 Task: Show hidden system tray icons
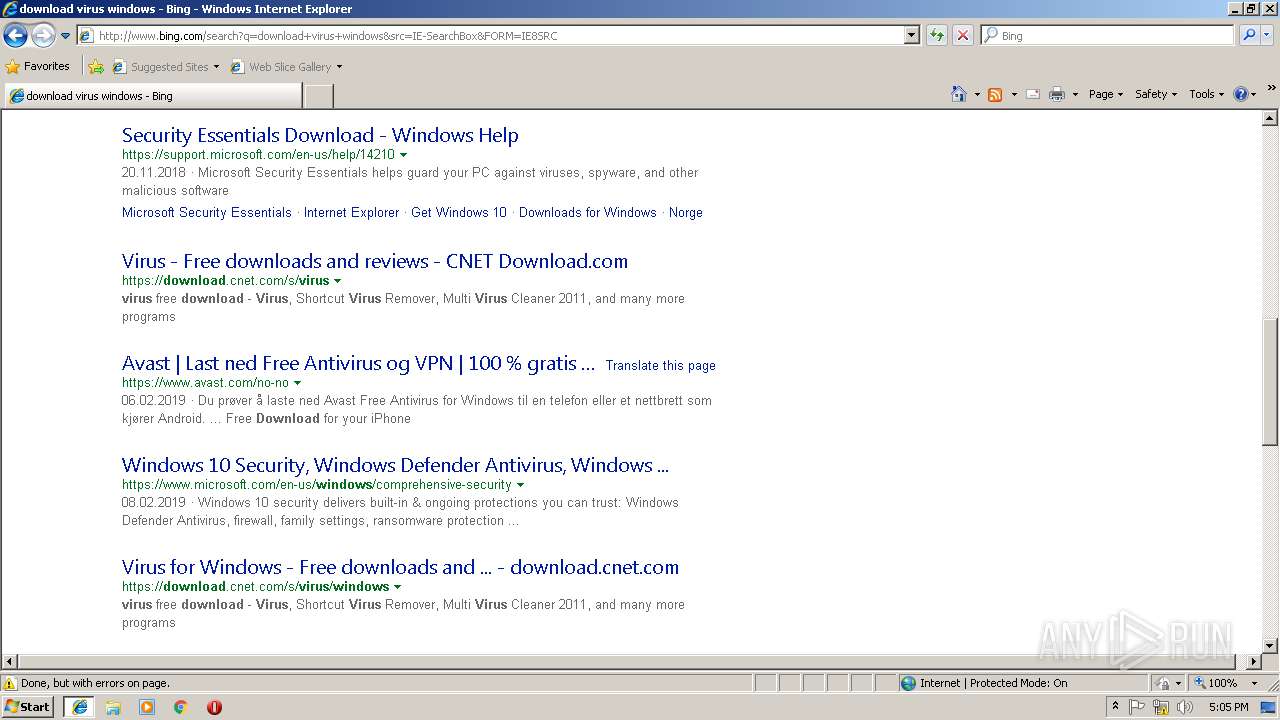1115,707
